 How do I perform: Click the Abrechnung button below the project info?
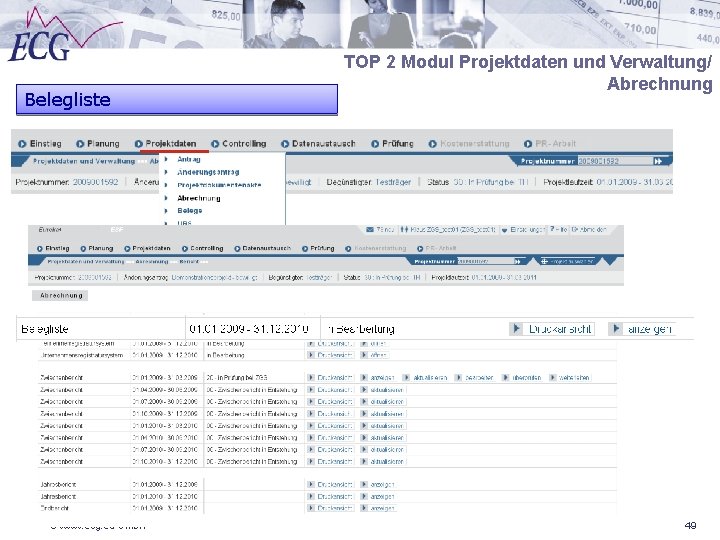[x=60, y=296]
